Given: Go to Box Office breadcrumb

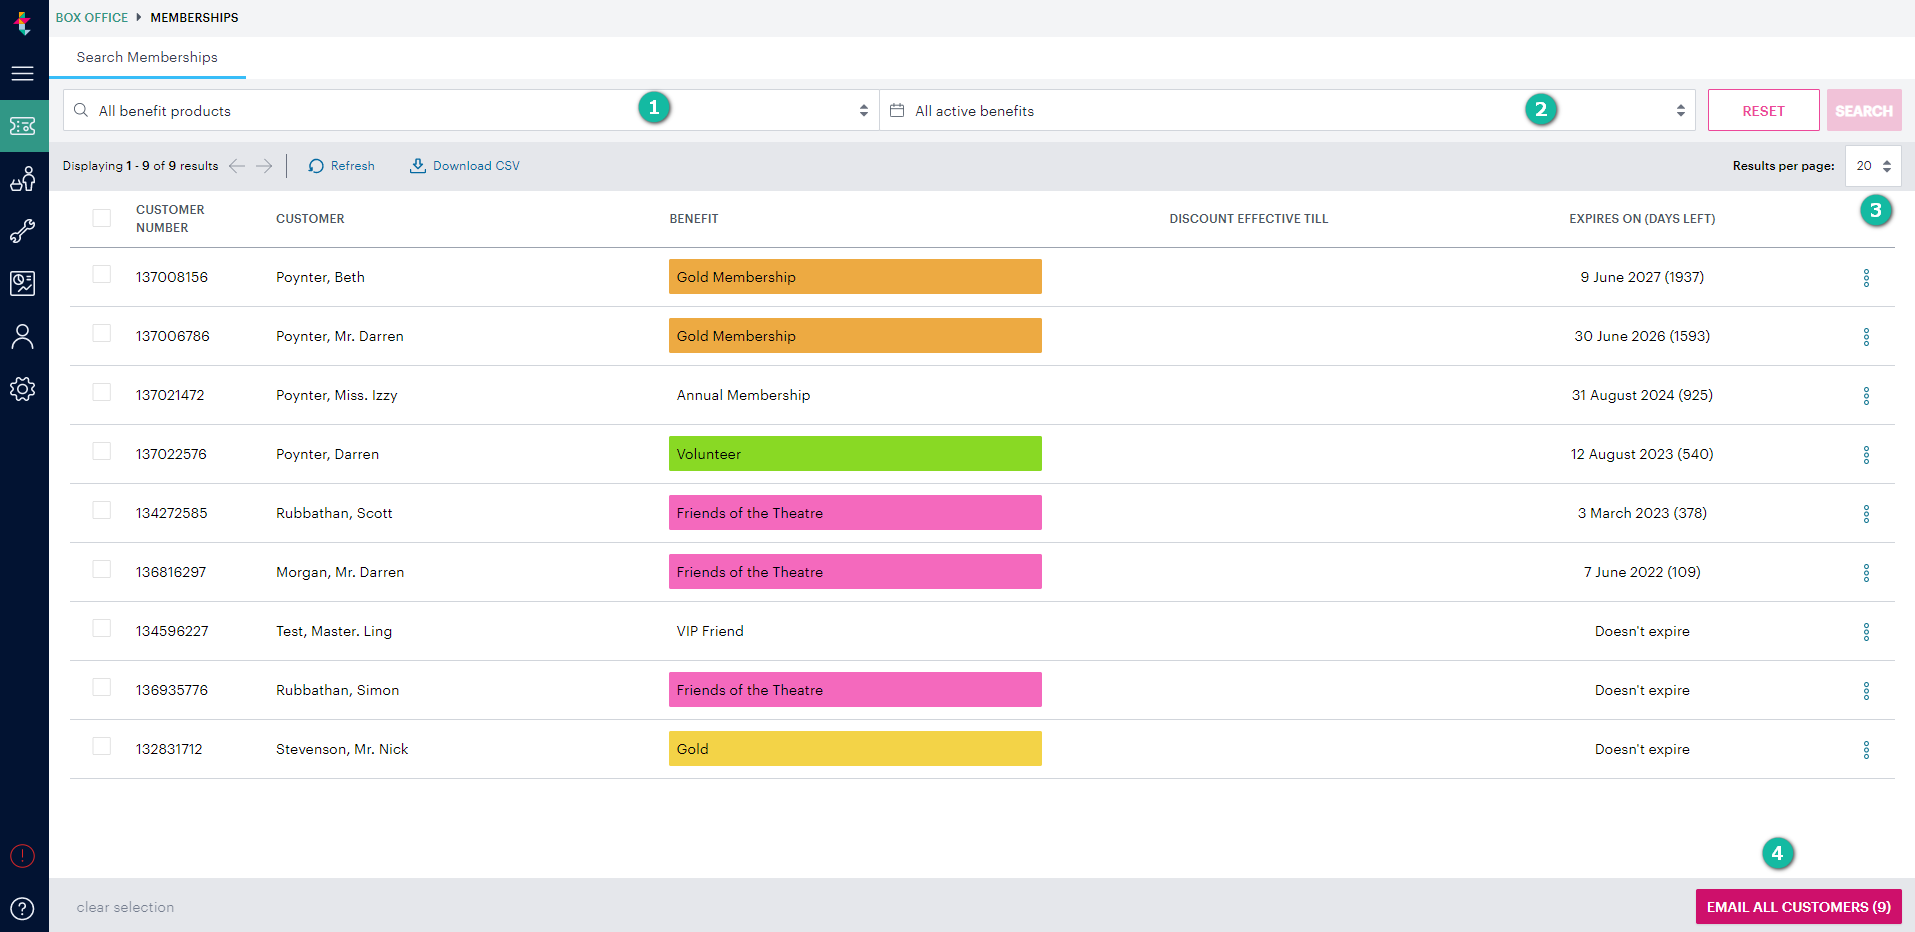Looking at the screenshot, I should point(92,18).
